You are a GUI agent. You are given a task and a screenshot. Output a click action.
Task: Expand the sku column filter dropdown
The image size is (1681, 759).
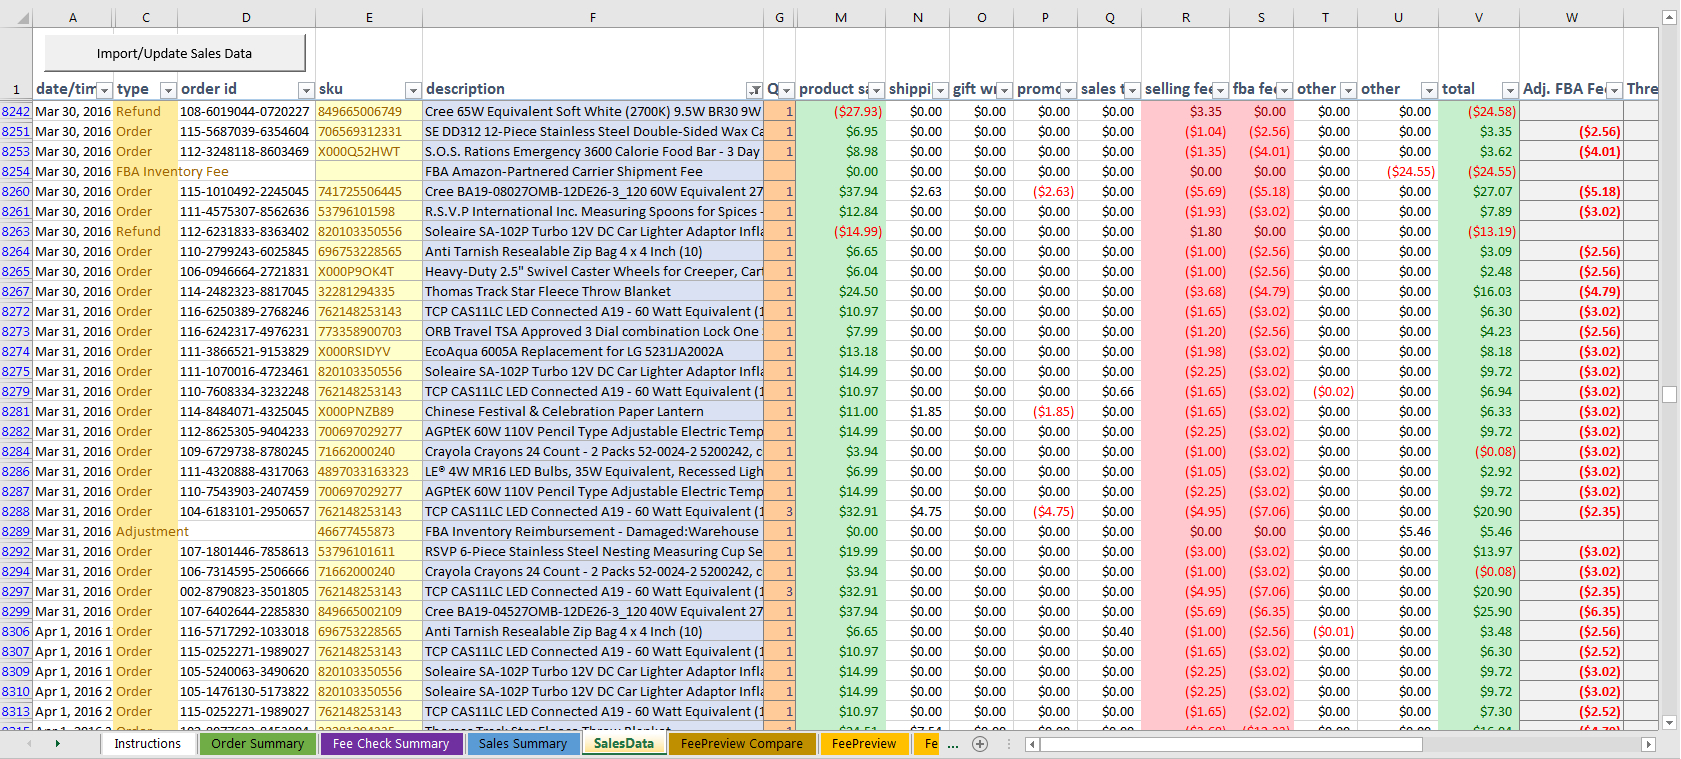(x=412, y=90)
